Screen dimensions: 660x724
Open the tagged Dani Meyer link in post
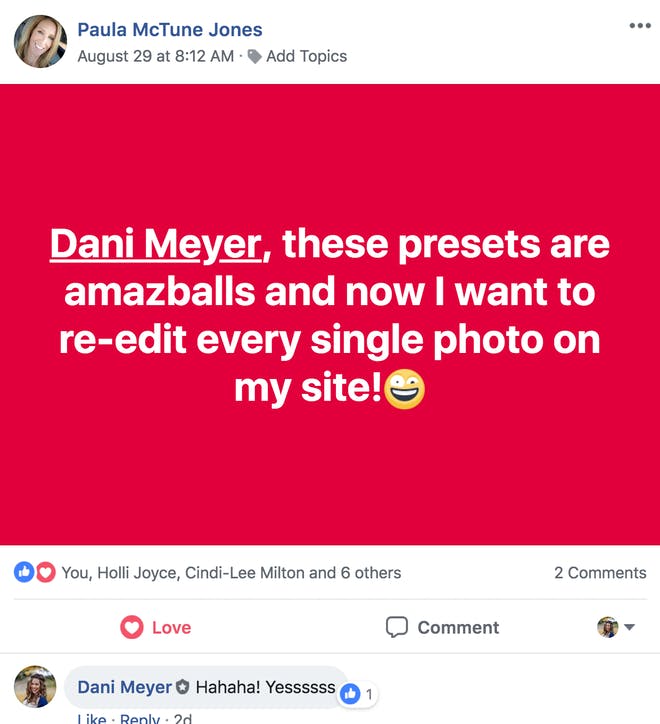coord(156,244)
